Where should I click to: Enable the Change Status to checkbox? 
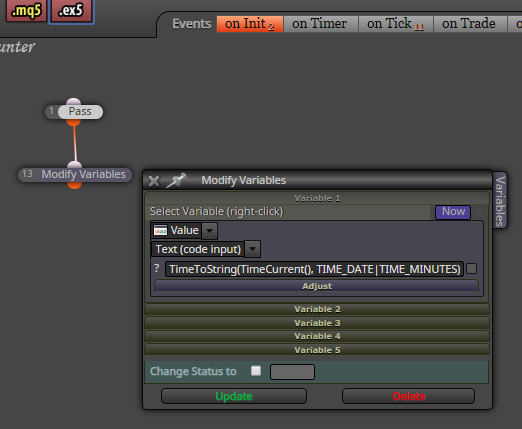[256, 371]
